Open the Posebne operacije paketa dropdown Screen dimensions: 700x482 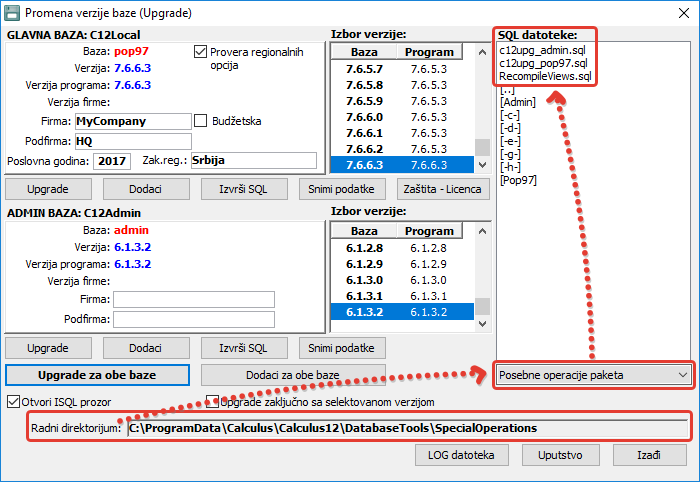pos(593,375)
